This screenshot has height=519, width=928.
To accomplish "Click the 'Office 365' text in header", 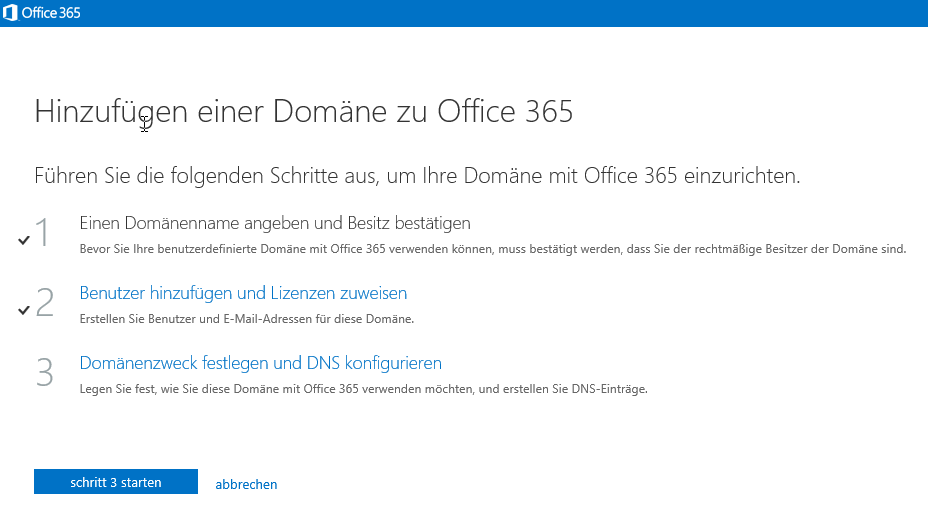I will 52,13.
